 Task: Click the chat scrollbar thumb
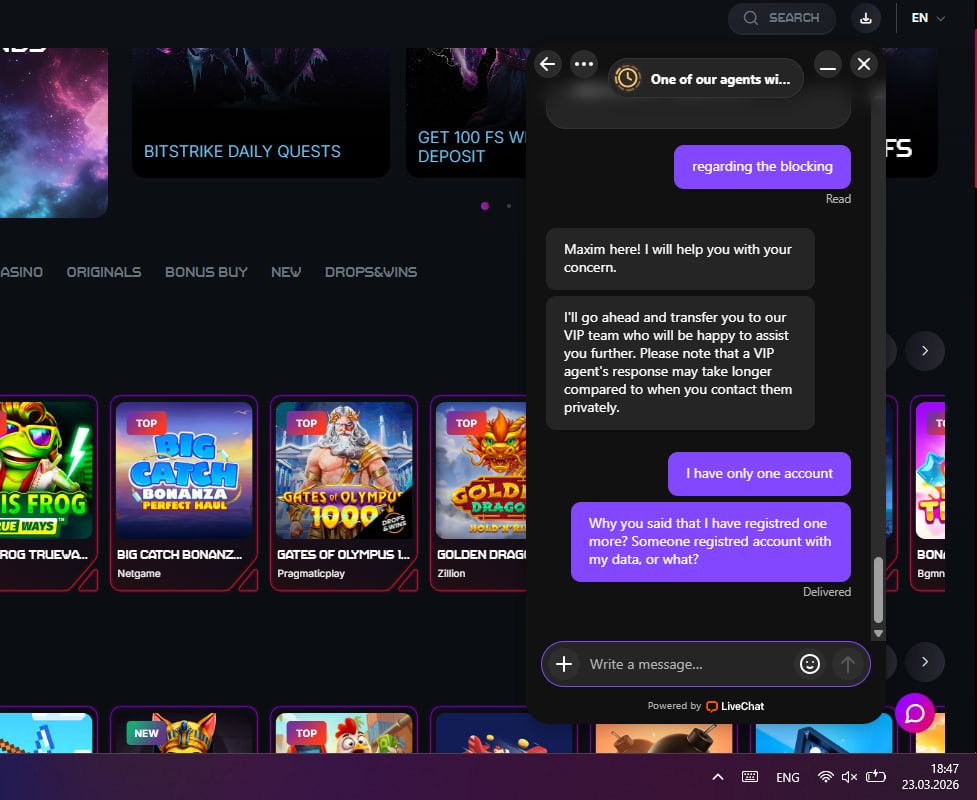coord(878,590)
